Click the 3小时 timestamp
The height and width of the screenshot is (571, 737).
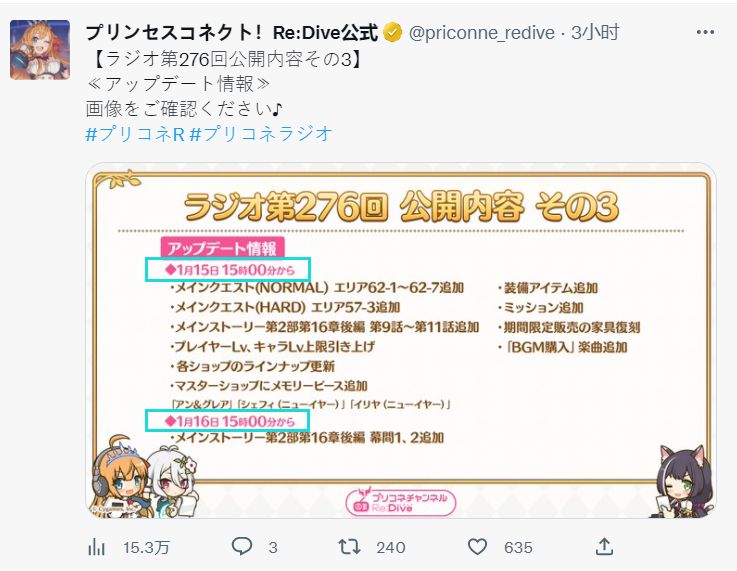click(x=595, y=32)
